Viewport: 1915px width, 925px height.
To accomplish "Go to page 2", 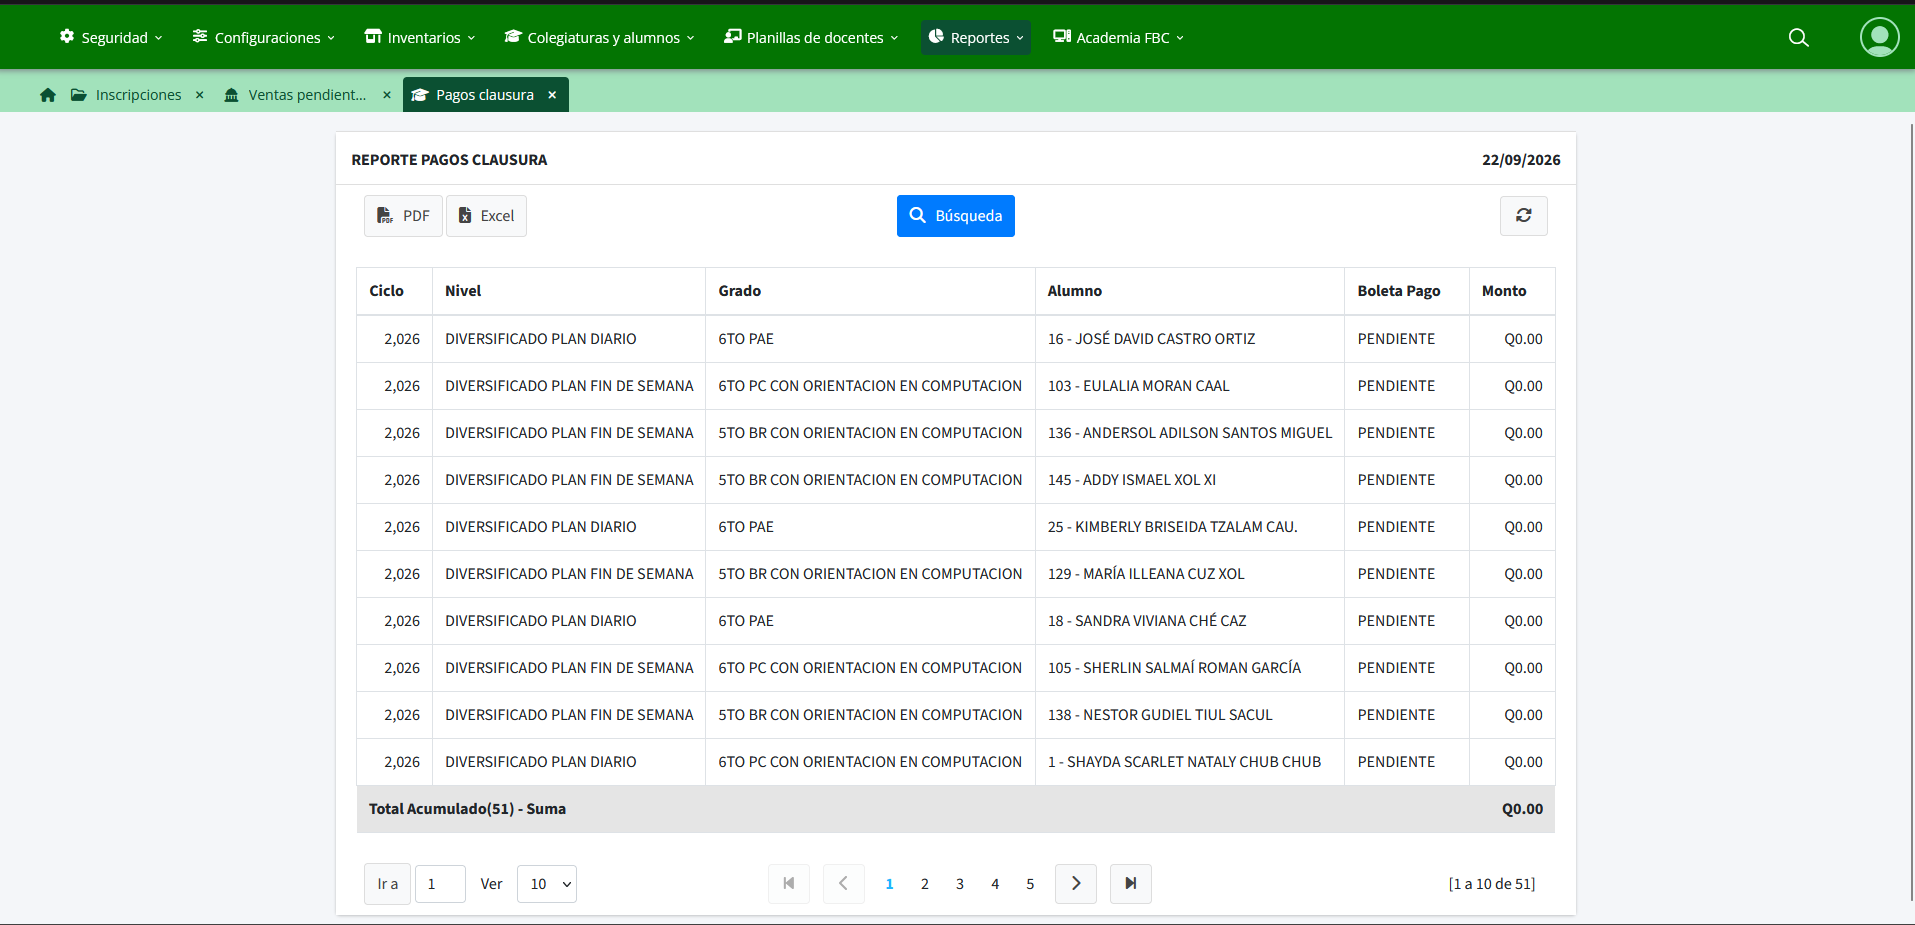I will 925,884.
